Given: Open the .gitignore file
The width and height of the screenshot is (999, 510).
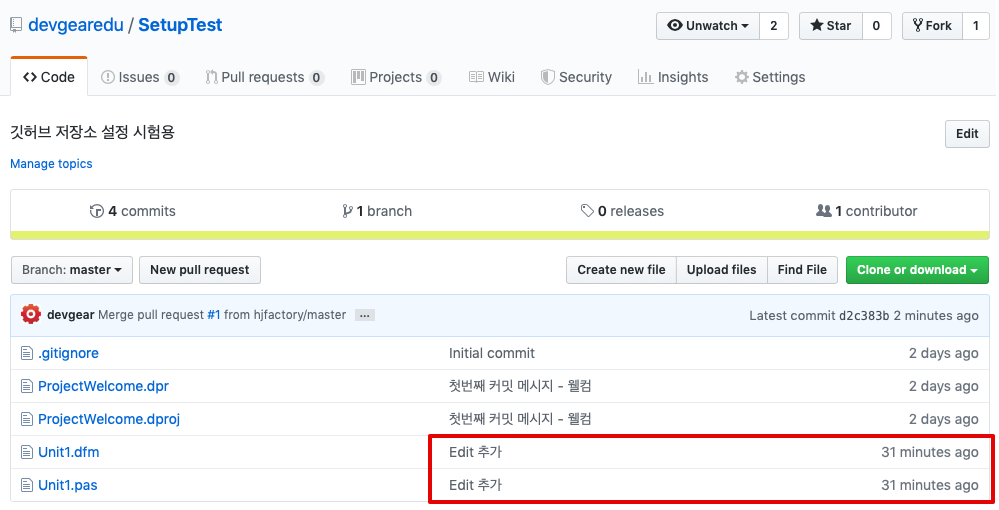Looking at the screenshot, I should tap(68, 353).
